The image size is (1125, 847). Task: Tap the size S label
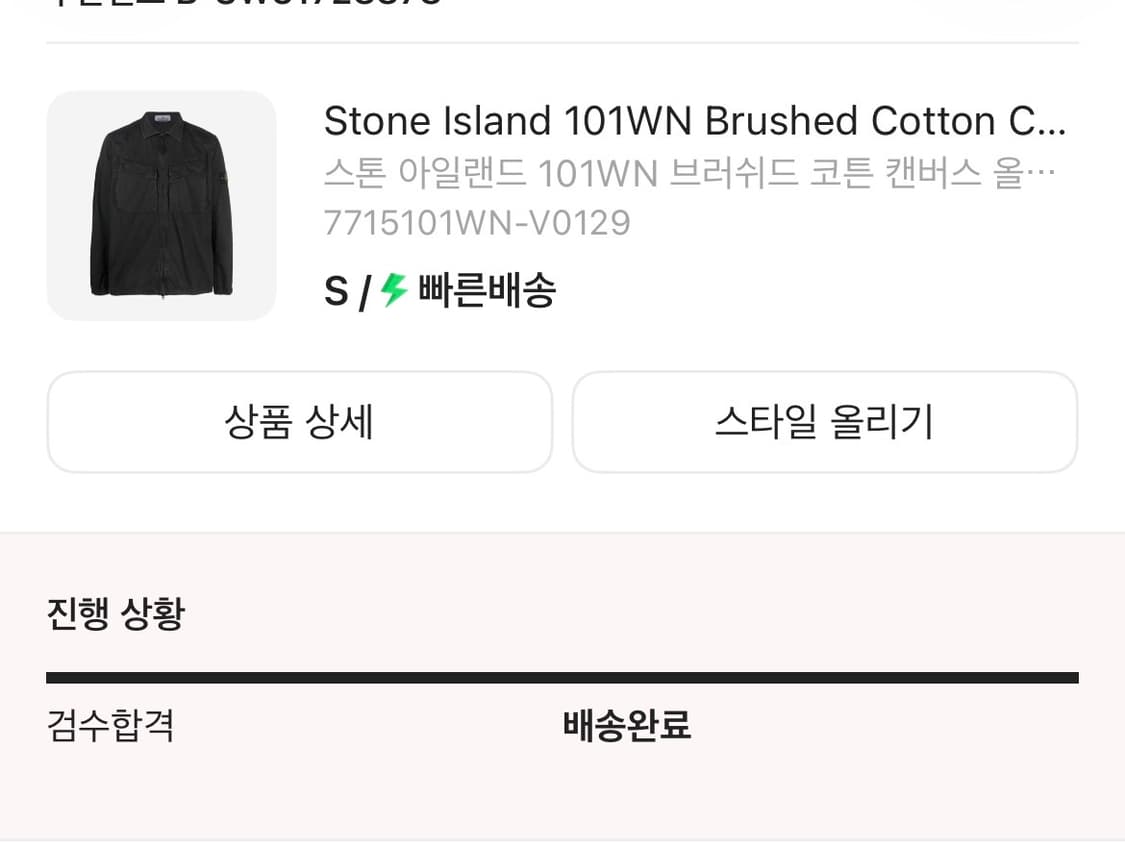pos(336,292)
